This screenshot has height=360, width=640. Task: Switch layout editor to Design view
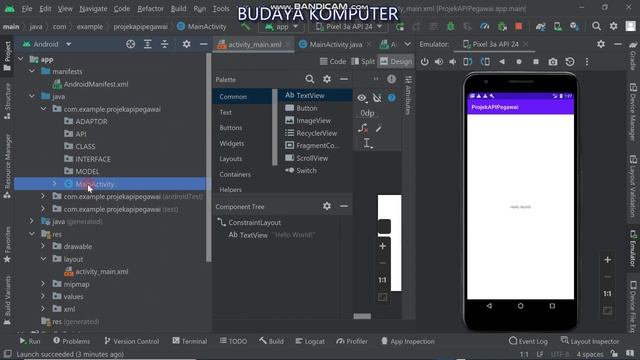click(x=396, y=62)
